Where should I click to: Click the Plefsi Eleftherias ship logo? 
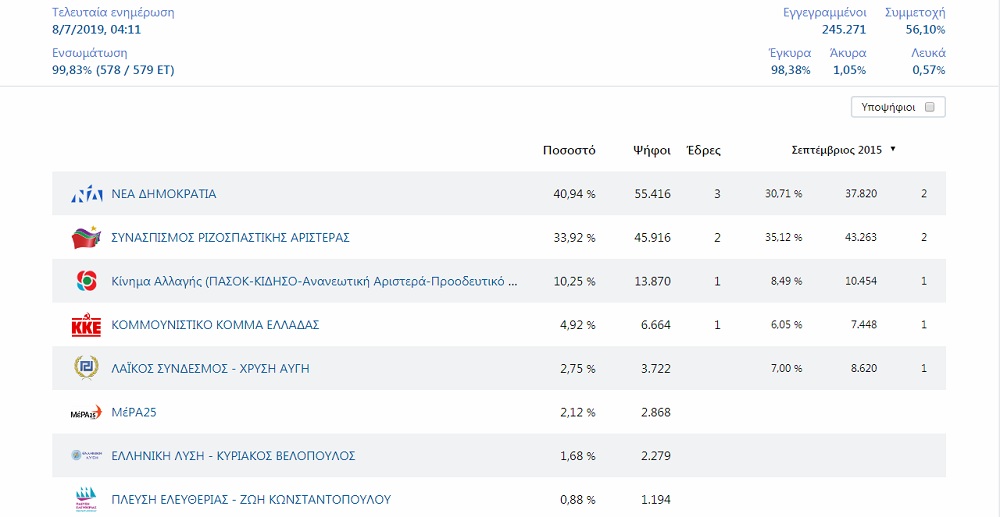[x=87, y=500]
